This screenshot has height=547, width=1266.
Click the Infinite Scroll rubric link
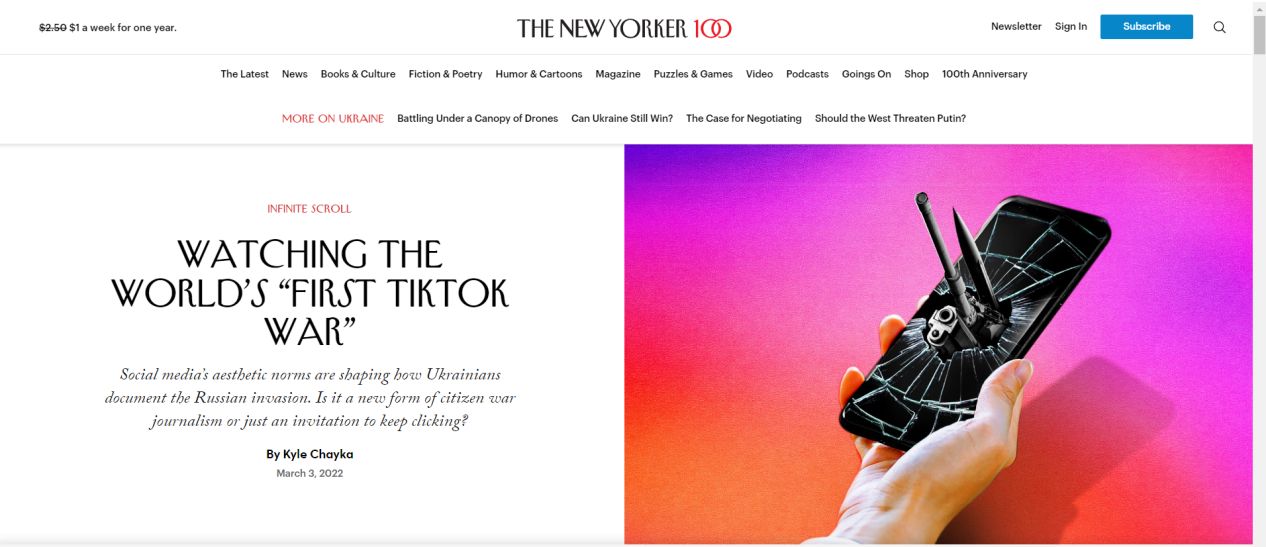pyautogui.click(x=309, y=209)
